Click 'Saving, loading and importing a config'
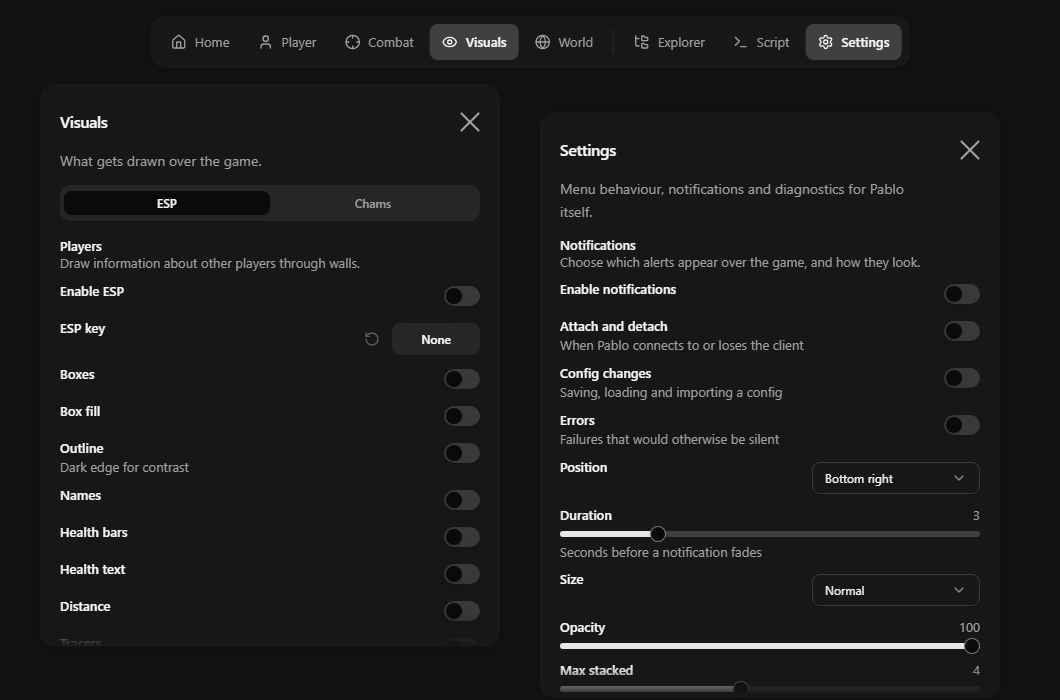Image resolution: width=1060 pixels, height=700 pixels. click(671, 392)
